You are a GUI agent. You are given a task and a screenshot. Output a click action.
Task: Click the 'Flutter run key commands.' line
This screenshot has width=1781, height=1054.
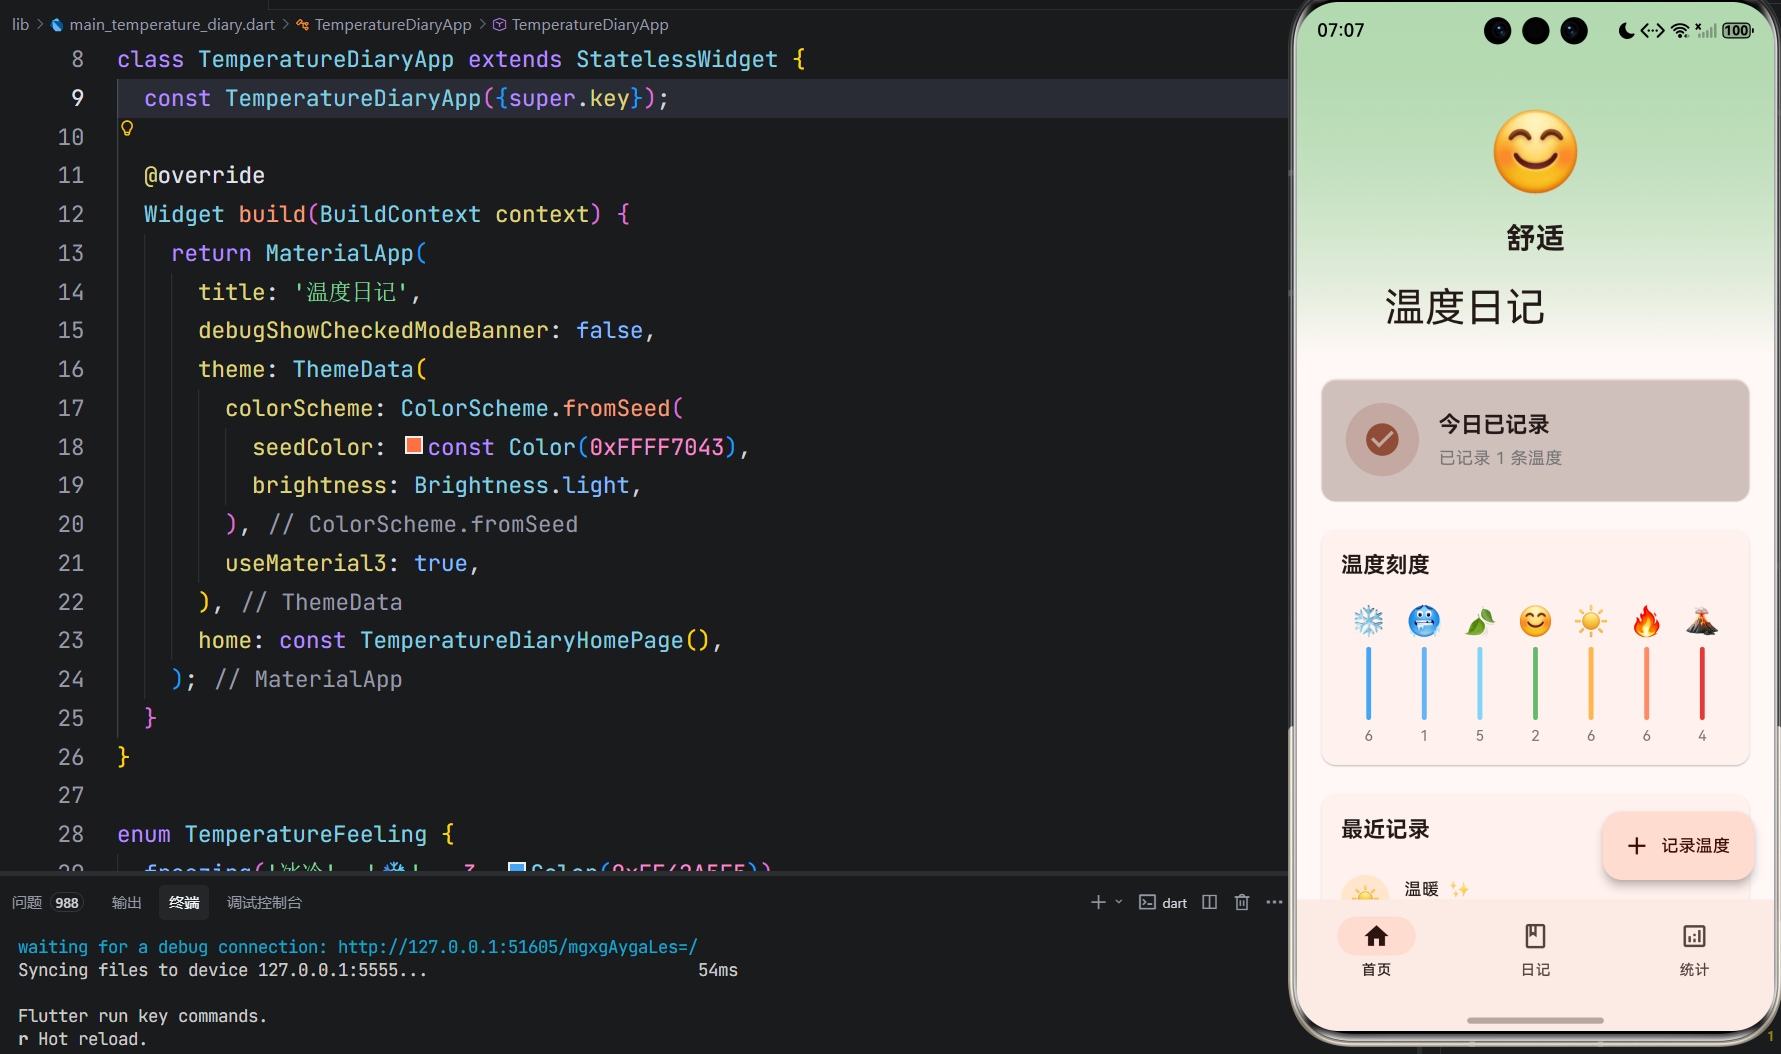142,1016
